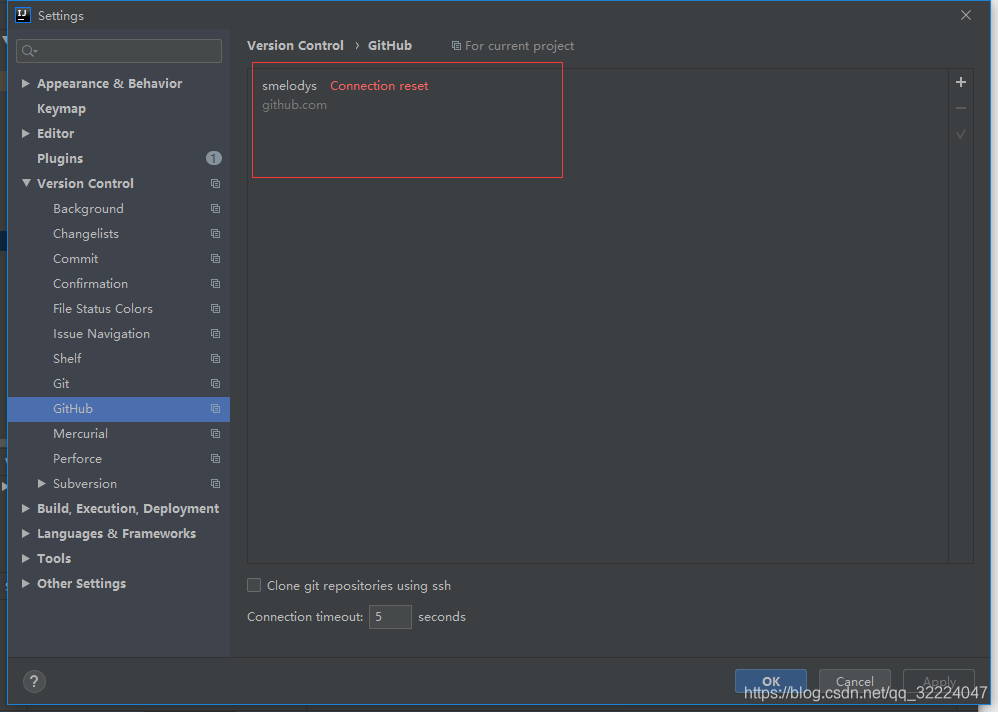Expand Languages & Frameworks arrow
The width and height of the screenshot is (998, 712).
[x=25, y=533]
